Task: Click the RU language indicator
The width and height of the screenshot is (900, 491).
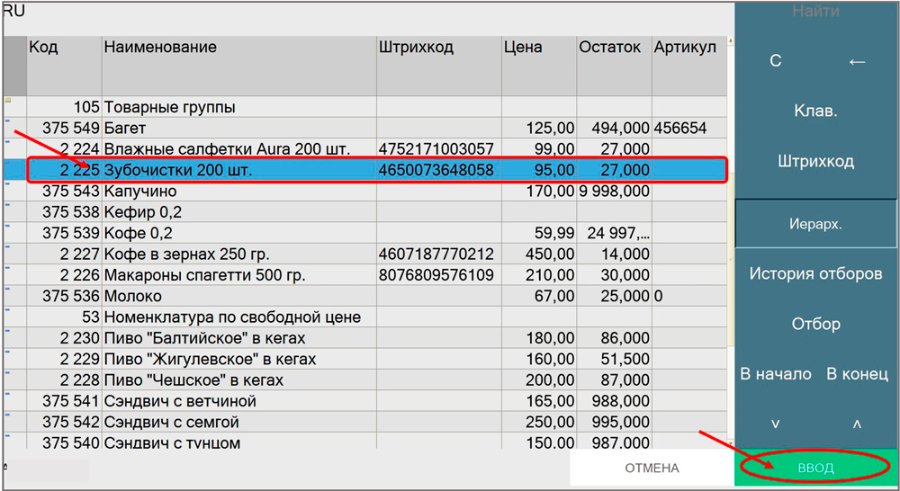Action: pyautogui.click(x=14, y=11)
